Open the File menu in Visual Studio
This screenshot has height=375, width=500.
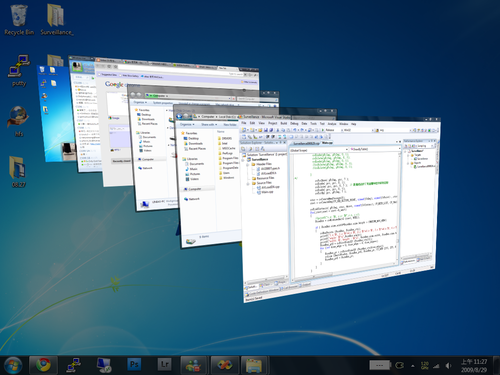click(244, 123)
